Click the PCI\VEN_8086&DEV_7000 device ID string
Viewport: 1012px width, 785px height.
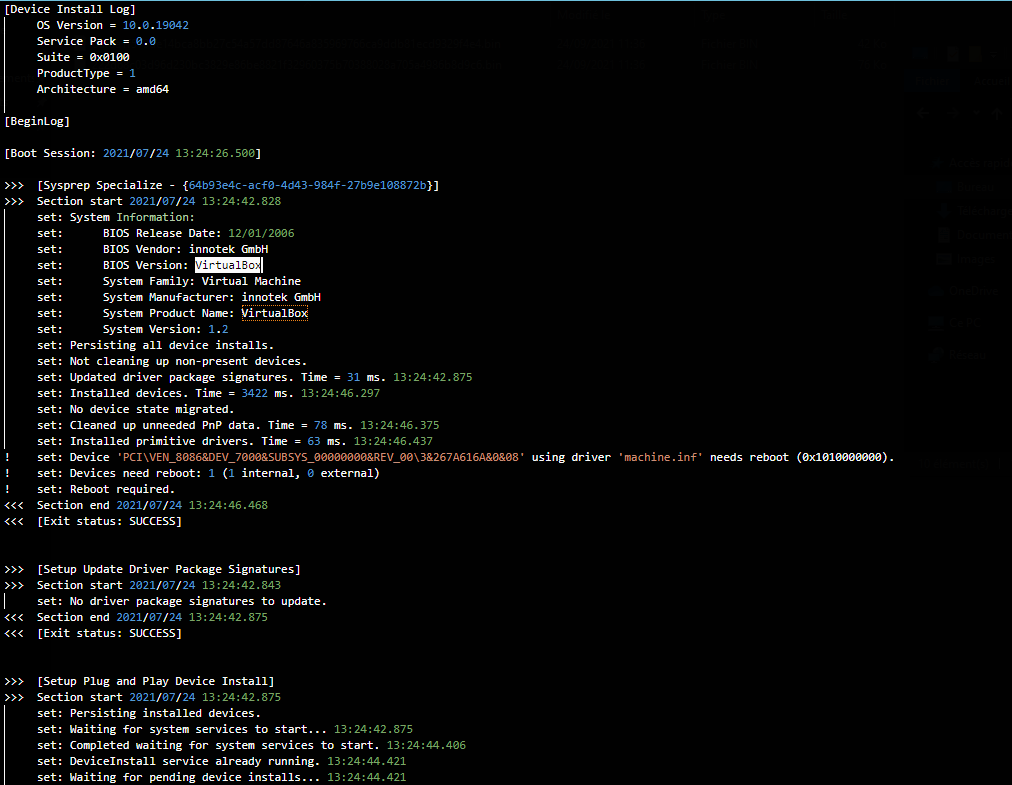click(x=321, y=457)
